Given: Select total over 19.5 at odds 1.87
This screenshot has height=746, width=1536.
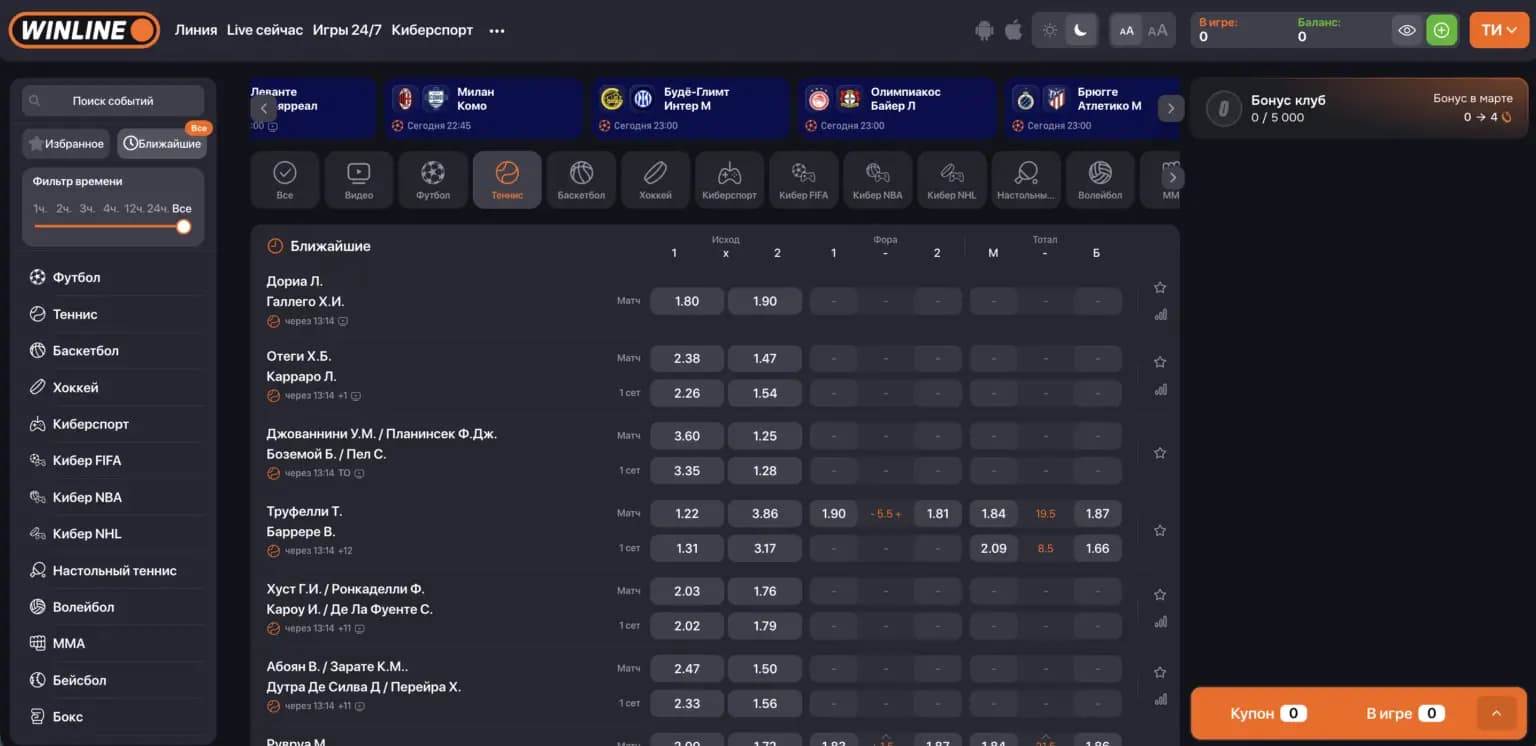Looking at the screenshot, I should [x=1098, y=513].
